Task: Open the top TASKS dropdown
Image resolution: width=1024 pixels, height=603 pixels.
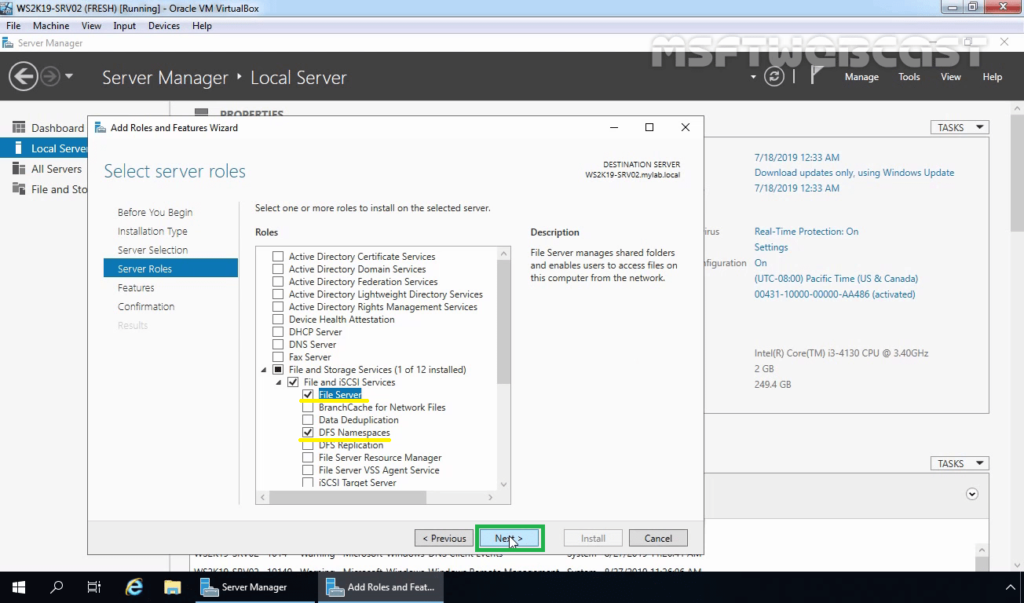Action: 959,127
